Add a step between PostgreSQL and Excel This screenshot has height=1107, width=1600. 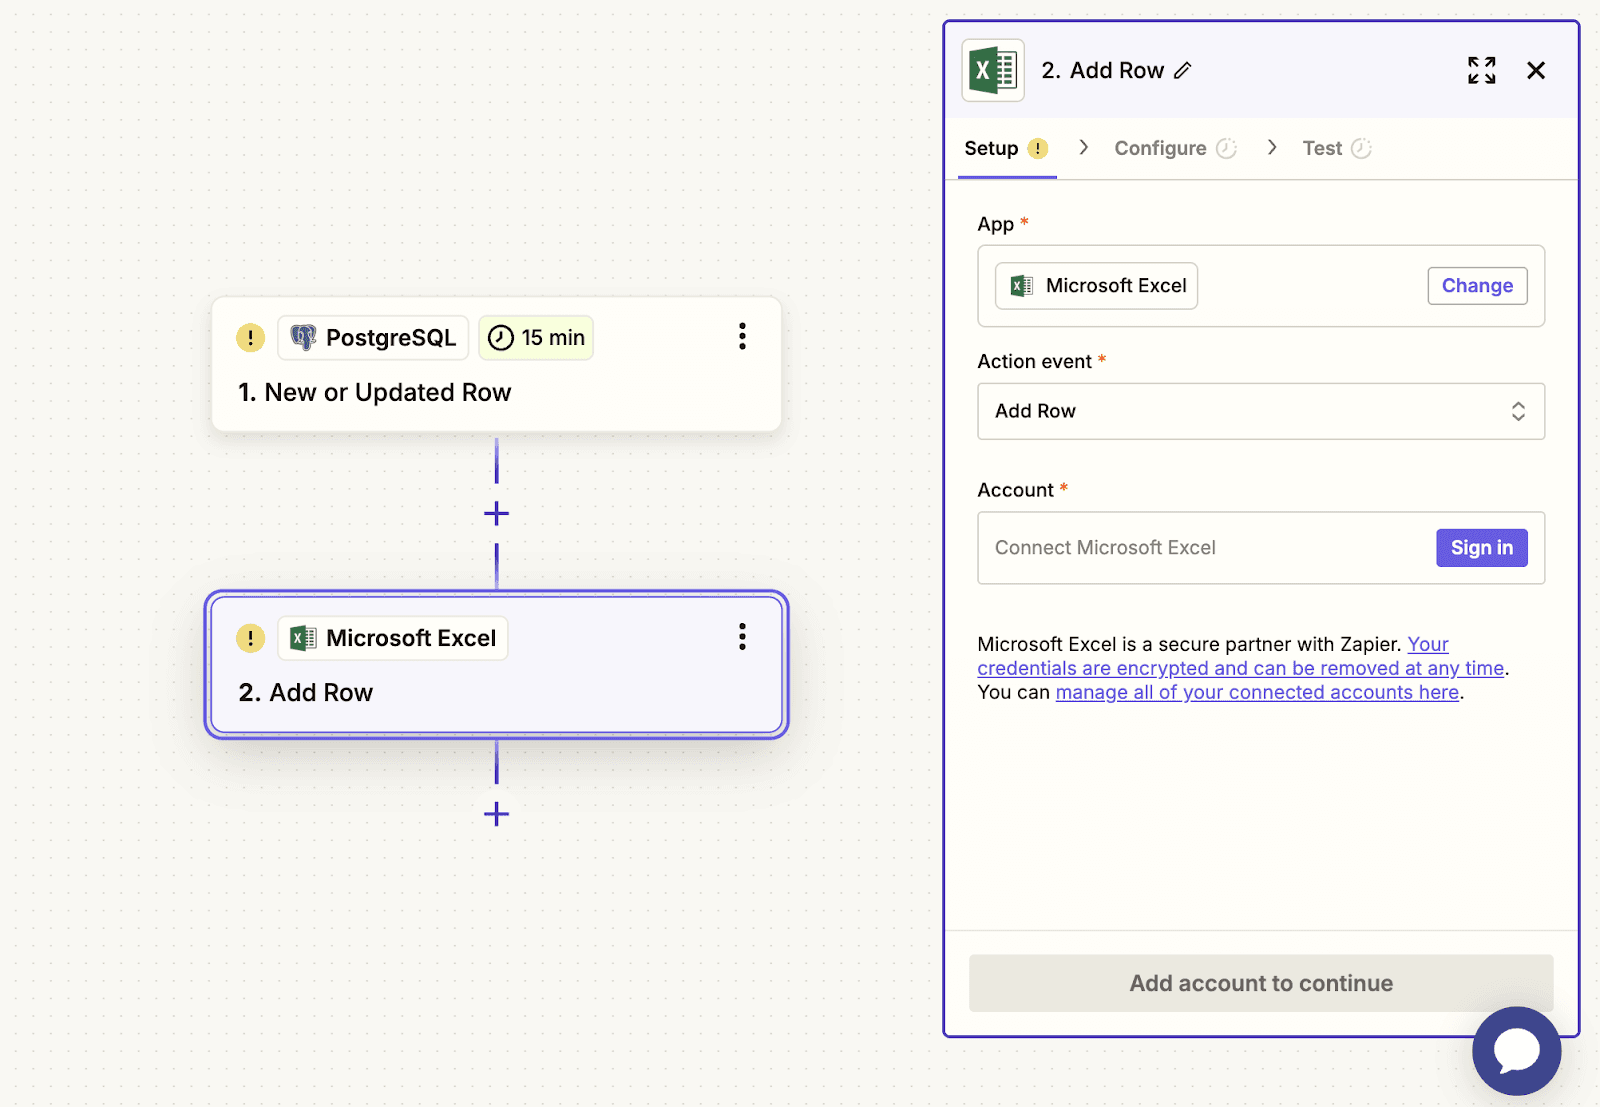pos(496,514)
